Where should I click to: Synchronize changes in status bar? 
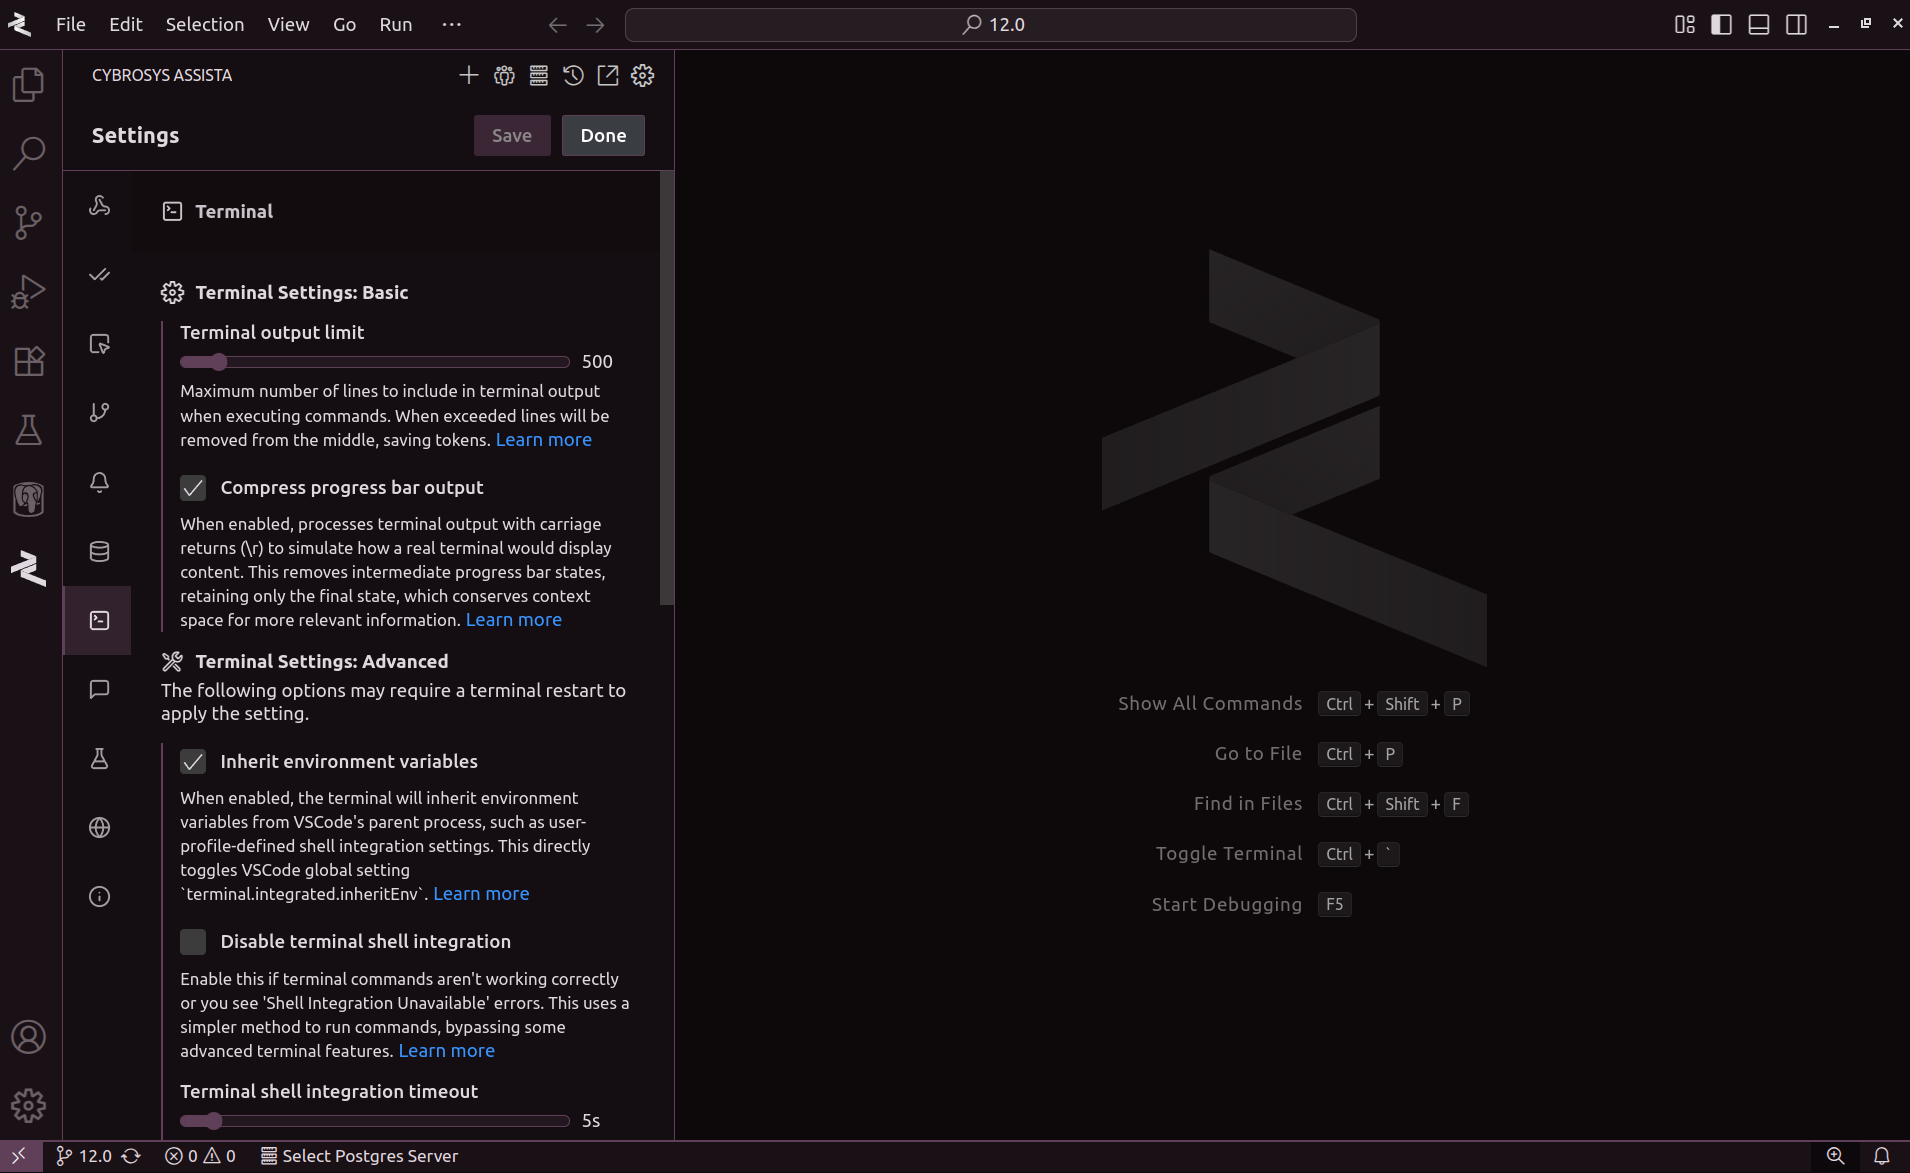tap(131, 1156)
